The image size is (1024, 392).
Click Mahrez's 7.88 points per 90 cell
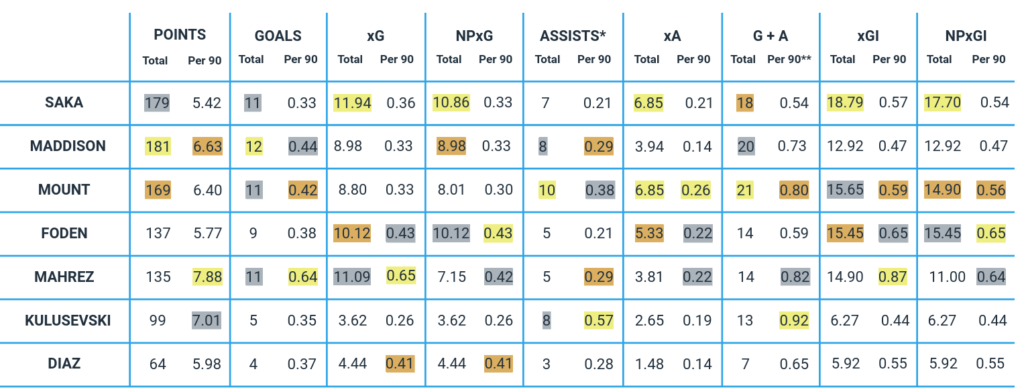pyautogui.click(x=206, y=277)
